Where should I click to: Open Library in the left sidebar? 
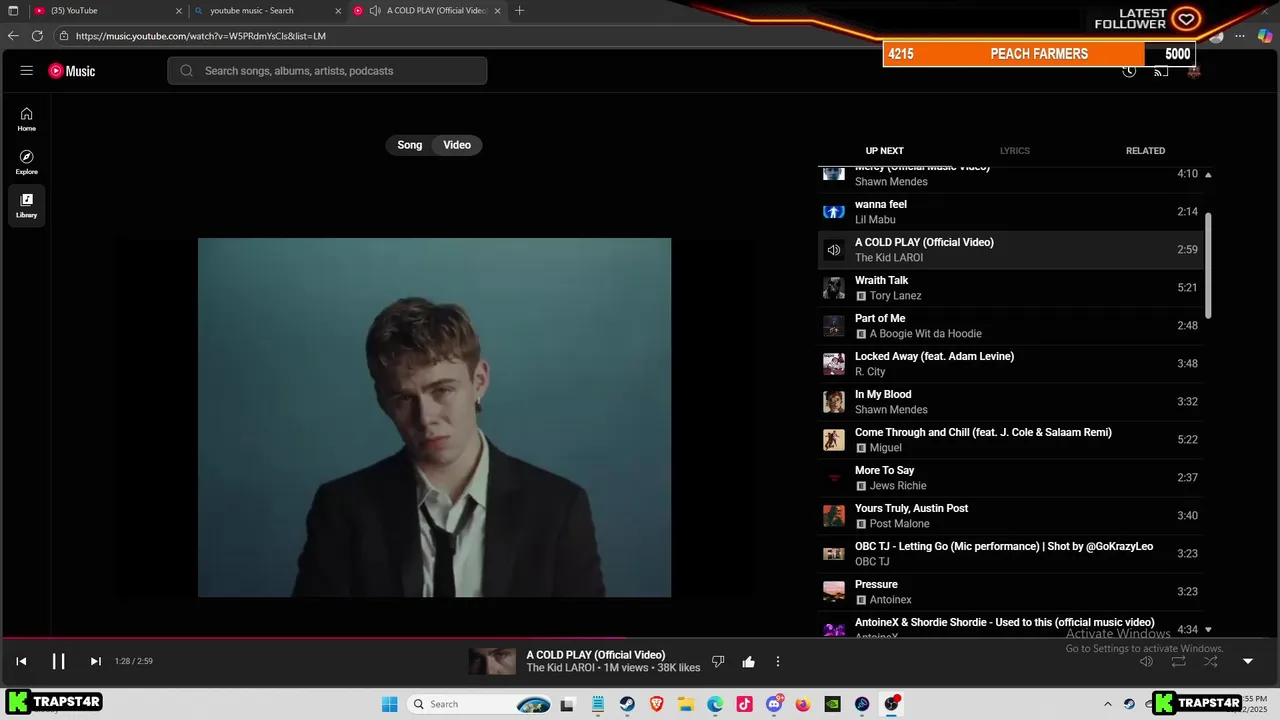coord(27,206)
